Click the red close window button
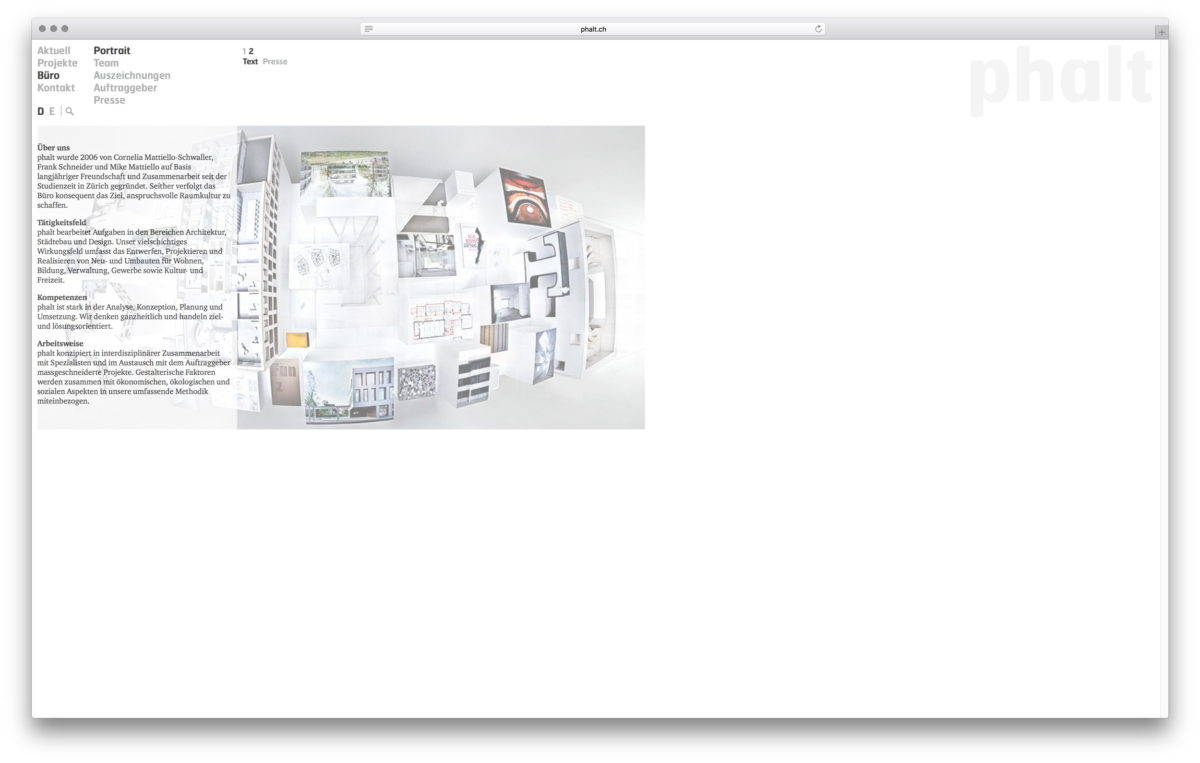This screenshot has height=763, width=1200. pyautogui.click(x=43, y=29)
